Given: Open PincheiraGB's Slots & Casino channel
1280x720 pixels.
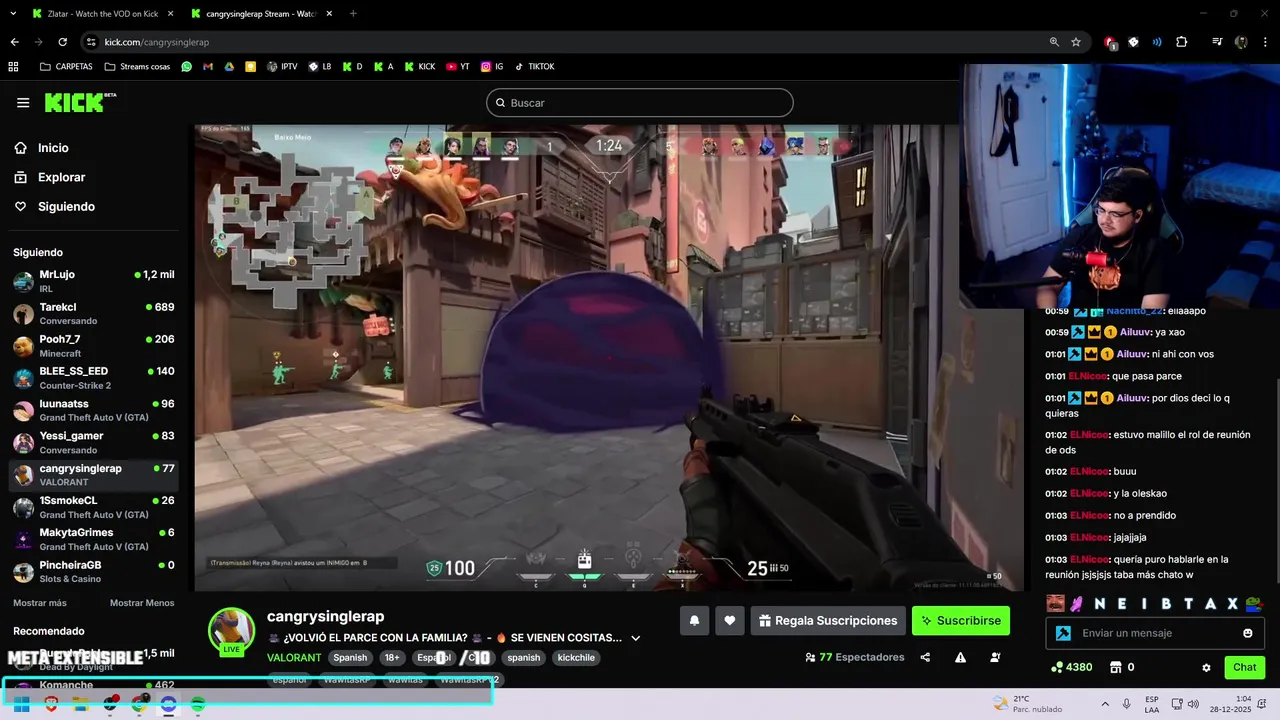Looking at the screenshot, I should pyautogui.click(x=94, y=571).
